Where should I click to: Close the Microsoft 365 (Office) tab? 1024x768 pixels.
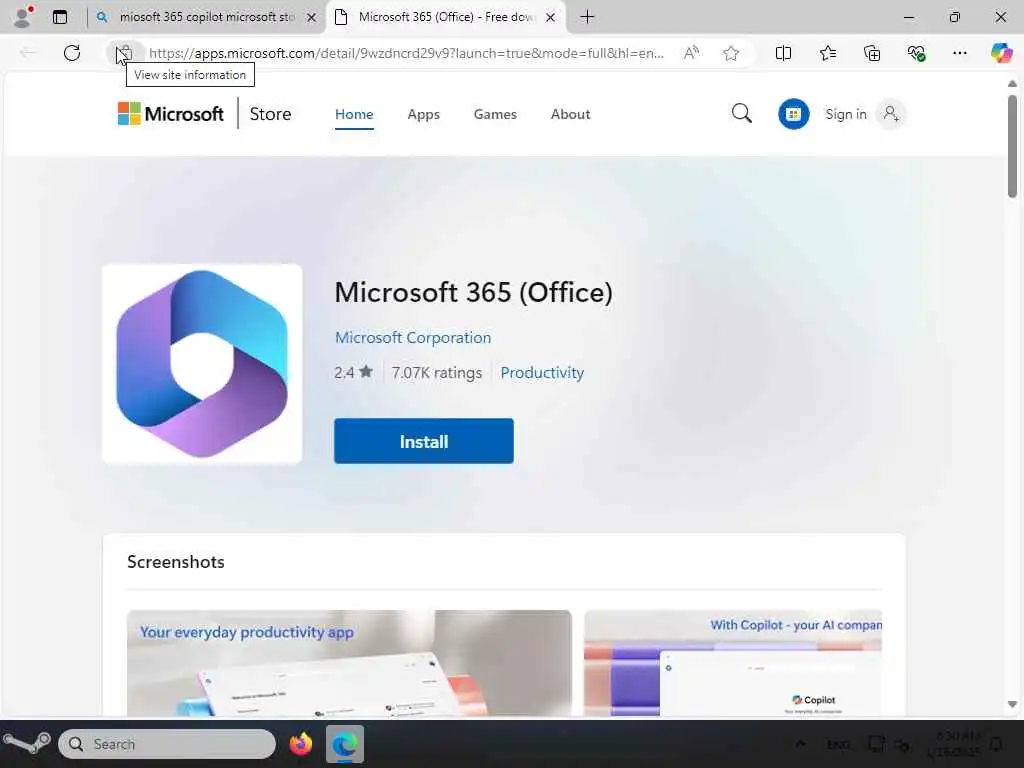coord(551,17)
